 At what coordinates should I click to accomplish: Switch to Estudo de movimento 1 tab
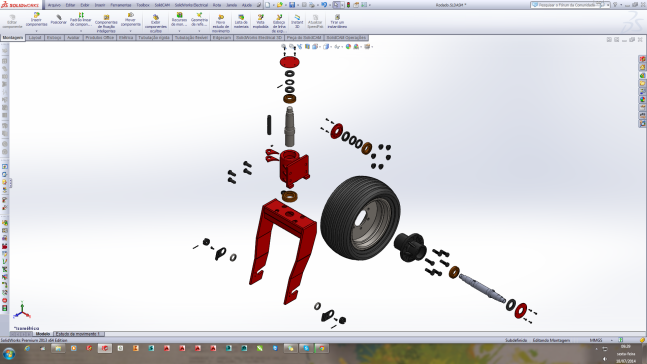(x=78, y=333)
